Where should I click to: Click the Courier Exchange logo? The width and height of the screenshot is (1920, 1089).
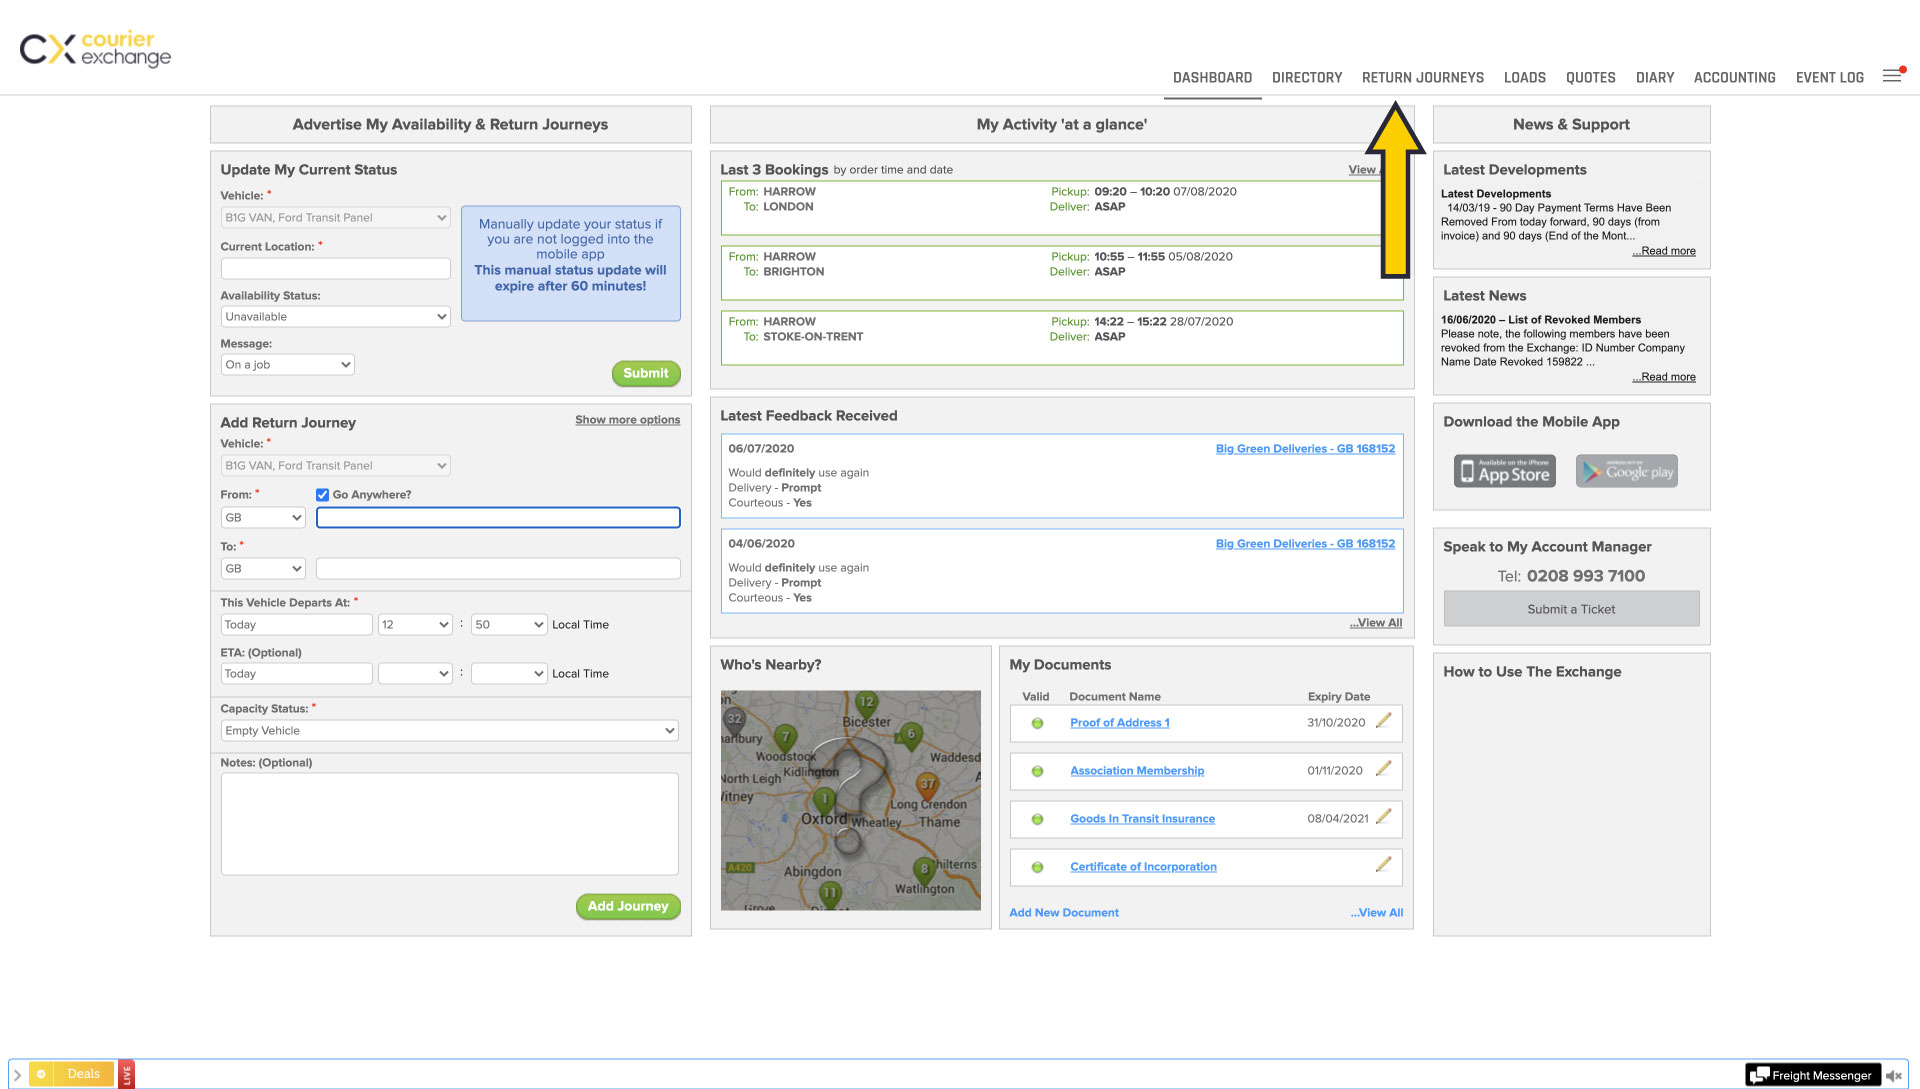click(96, 49)
